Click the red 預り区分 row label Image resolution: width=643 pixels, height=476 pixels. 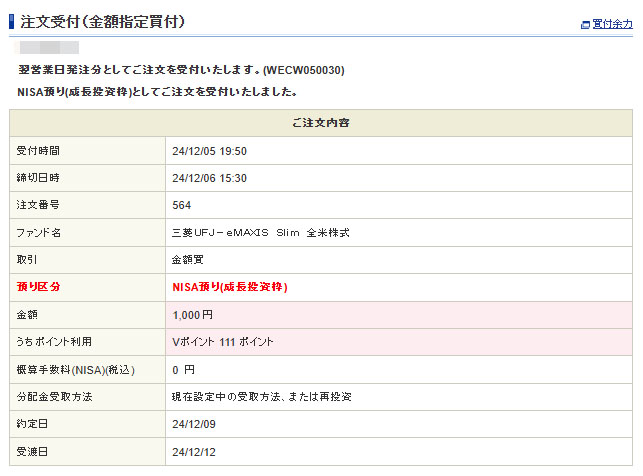click(39, 287)
